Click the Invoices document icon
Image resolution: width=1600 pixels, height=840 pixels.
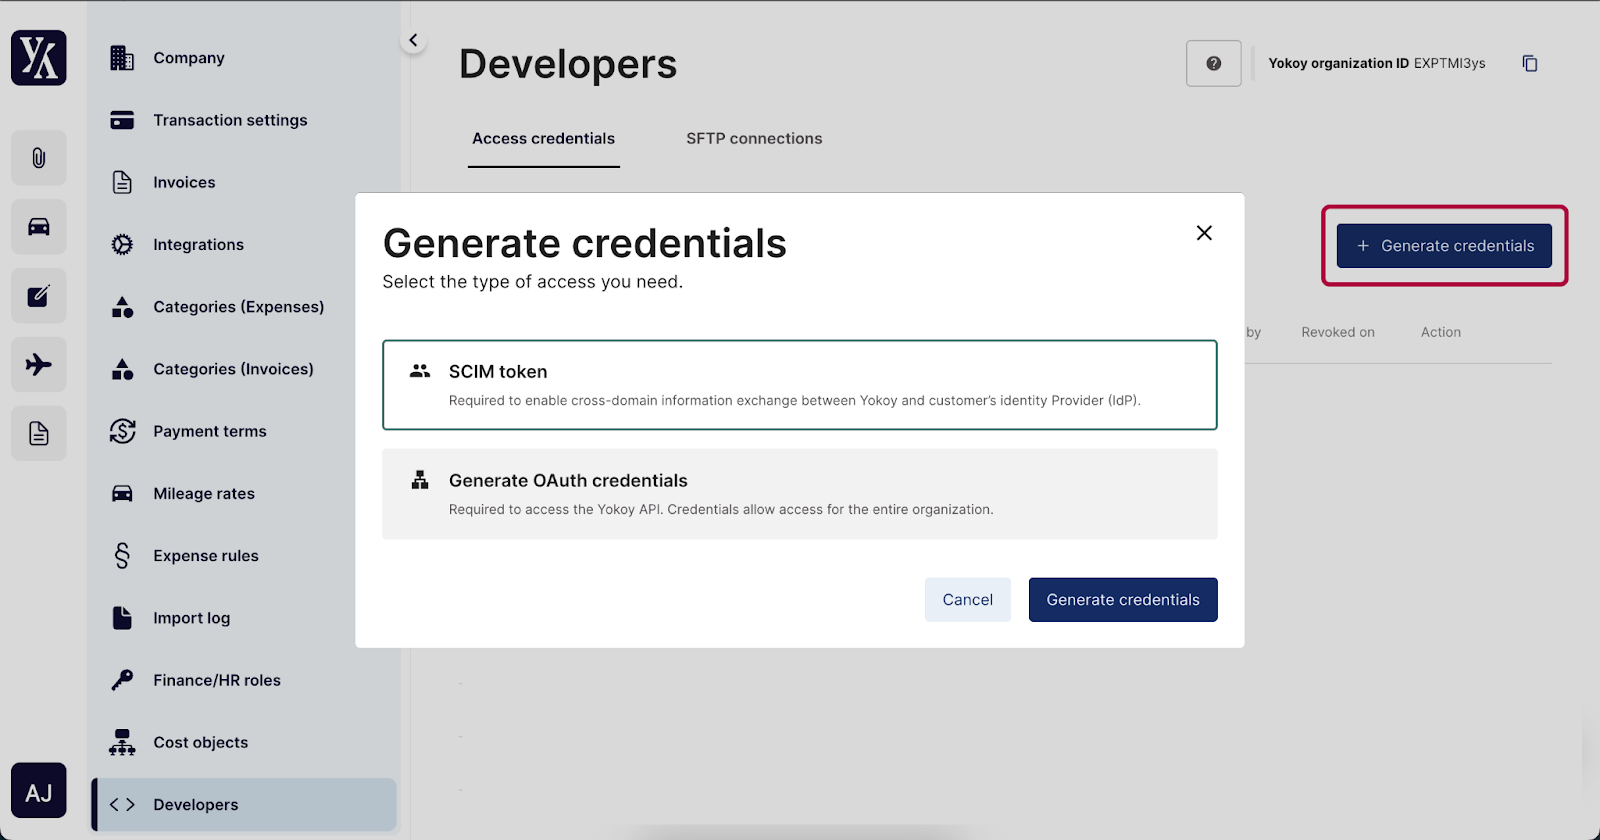click(x=122, y=182)
